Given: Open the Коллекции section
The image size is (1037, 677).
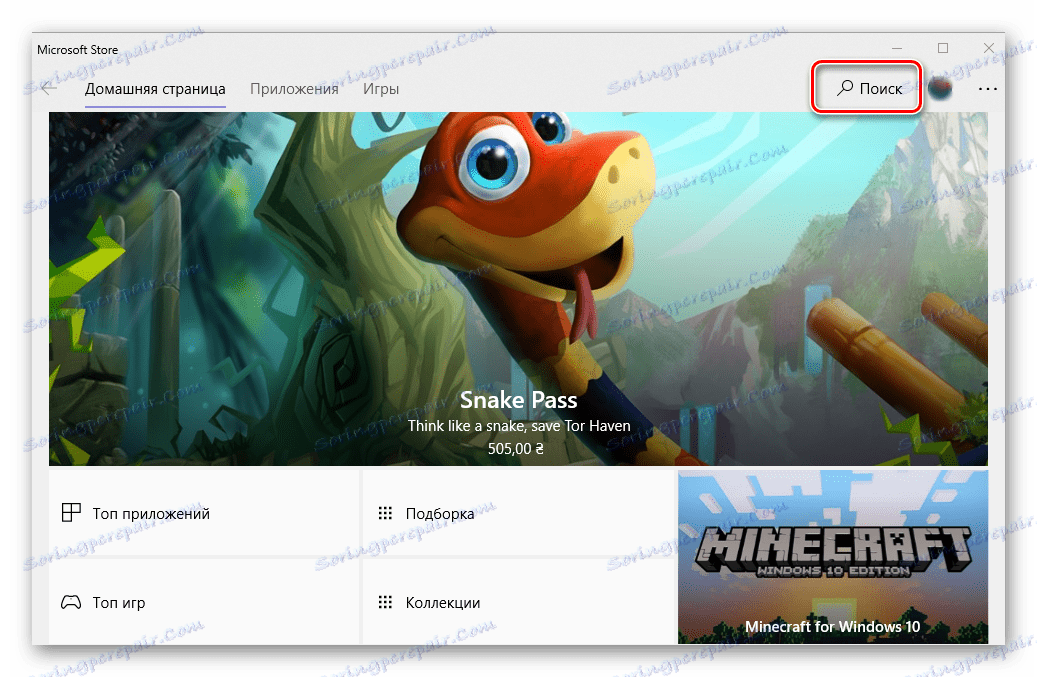Looking at the screenshot, I should (441, 602).
